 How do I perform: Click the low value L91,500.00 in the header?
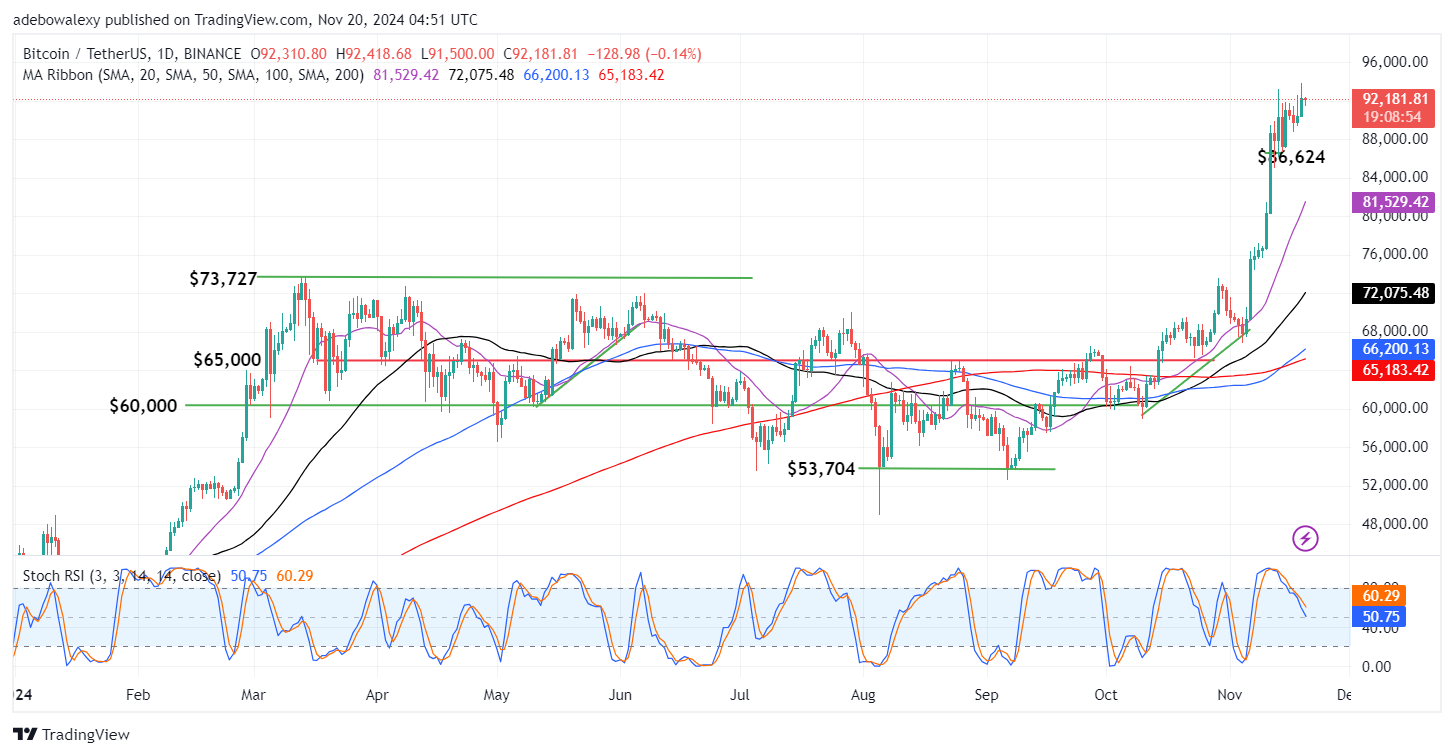pyautogui.click(x=456, y=54)
